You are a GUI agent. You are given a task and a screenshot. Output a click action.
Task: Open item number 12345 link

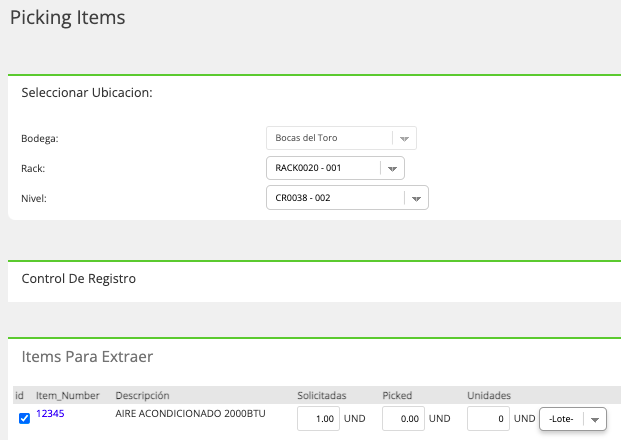point(50,413)
